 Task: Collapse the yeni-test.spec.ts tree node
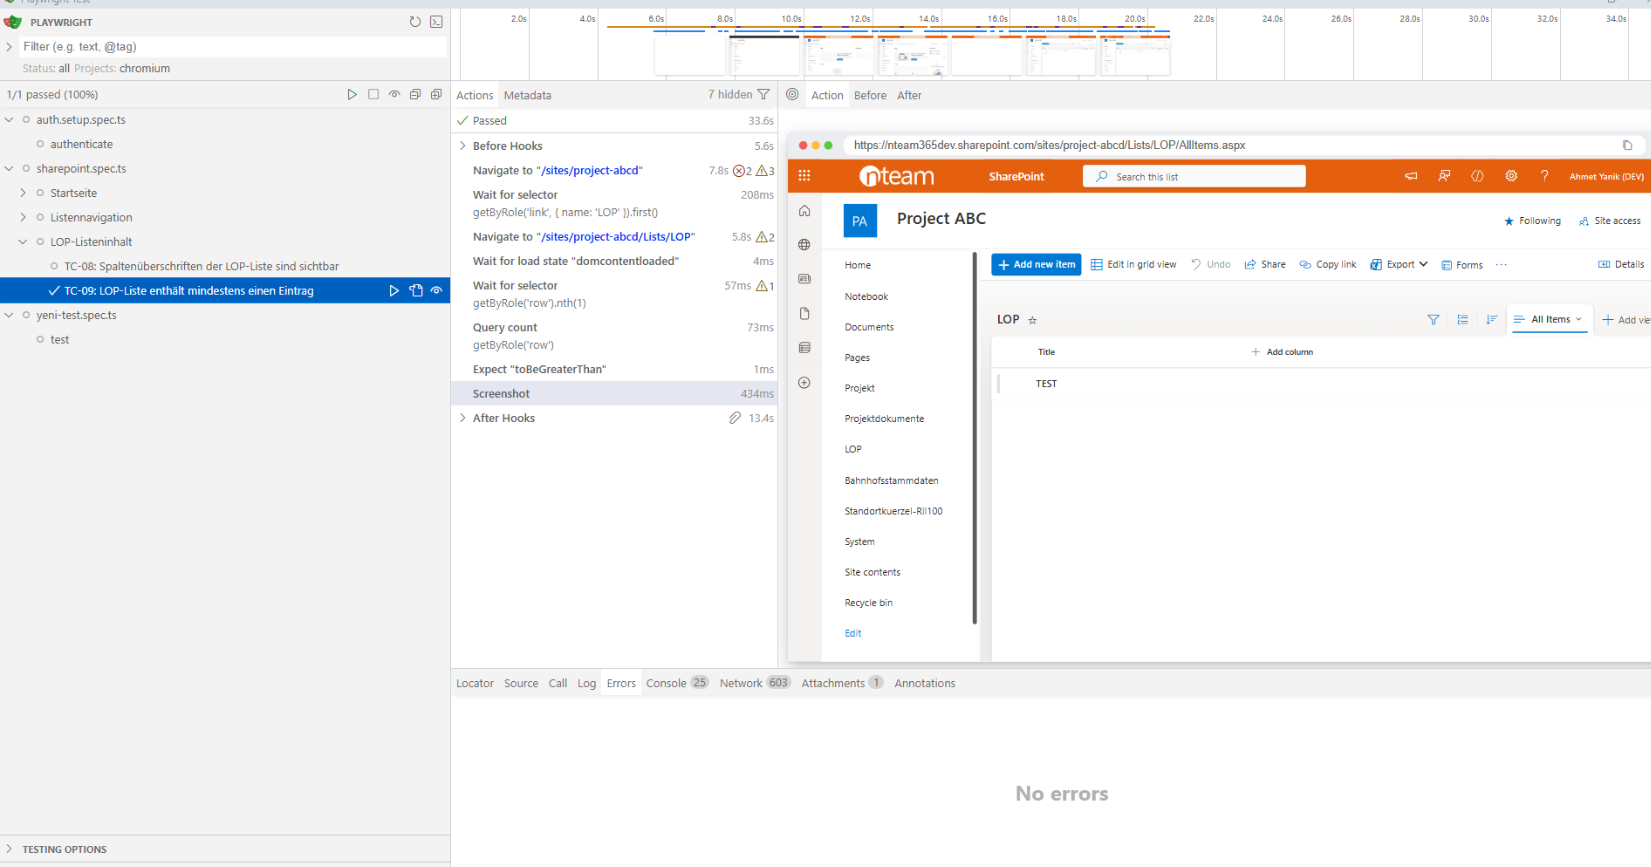tap(9, 315)
